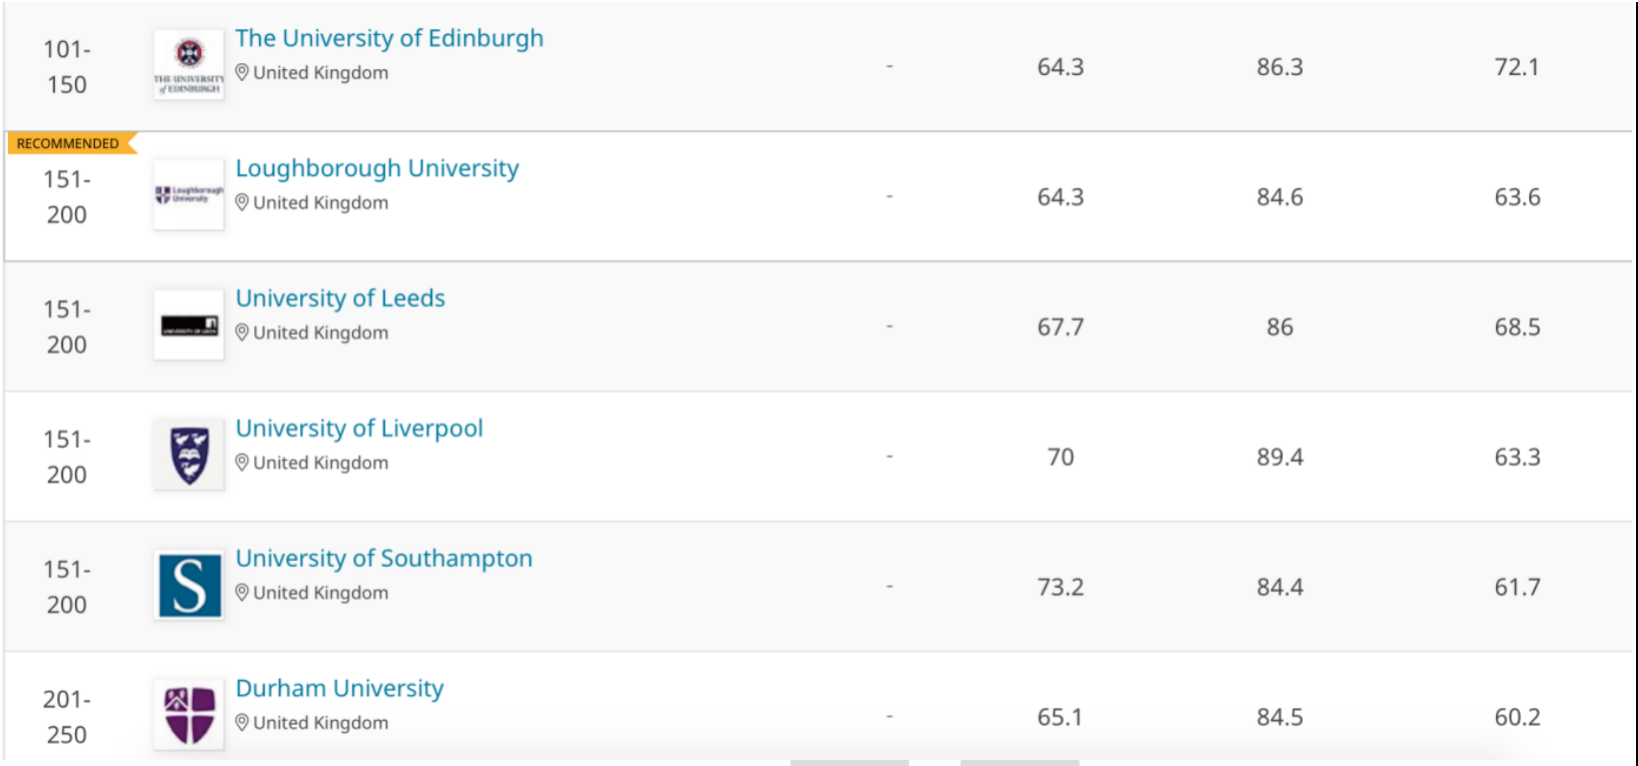Open the Loughborough University link

click(377, 168)
